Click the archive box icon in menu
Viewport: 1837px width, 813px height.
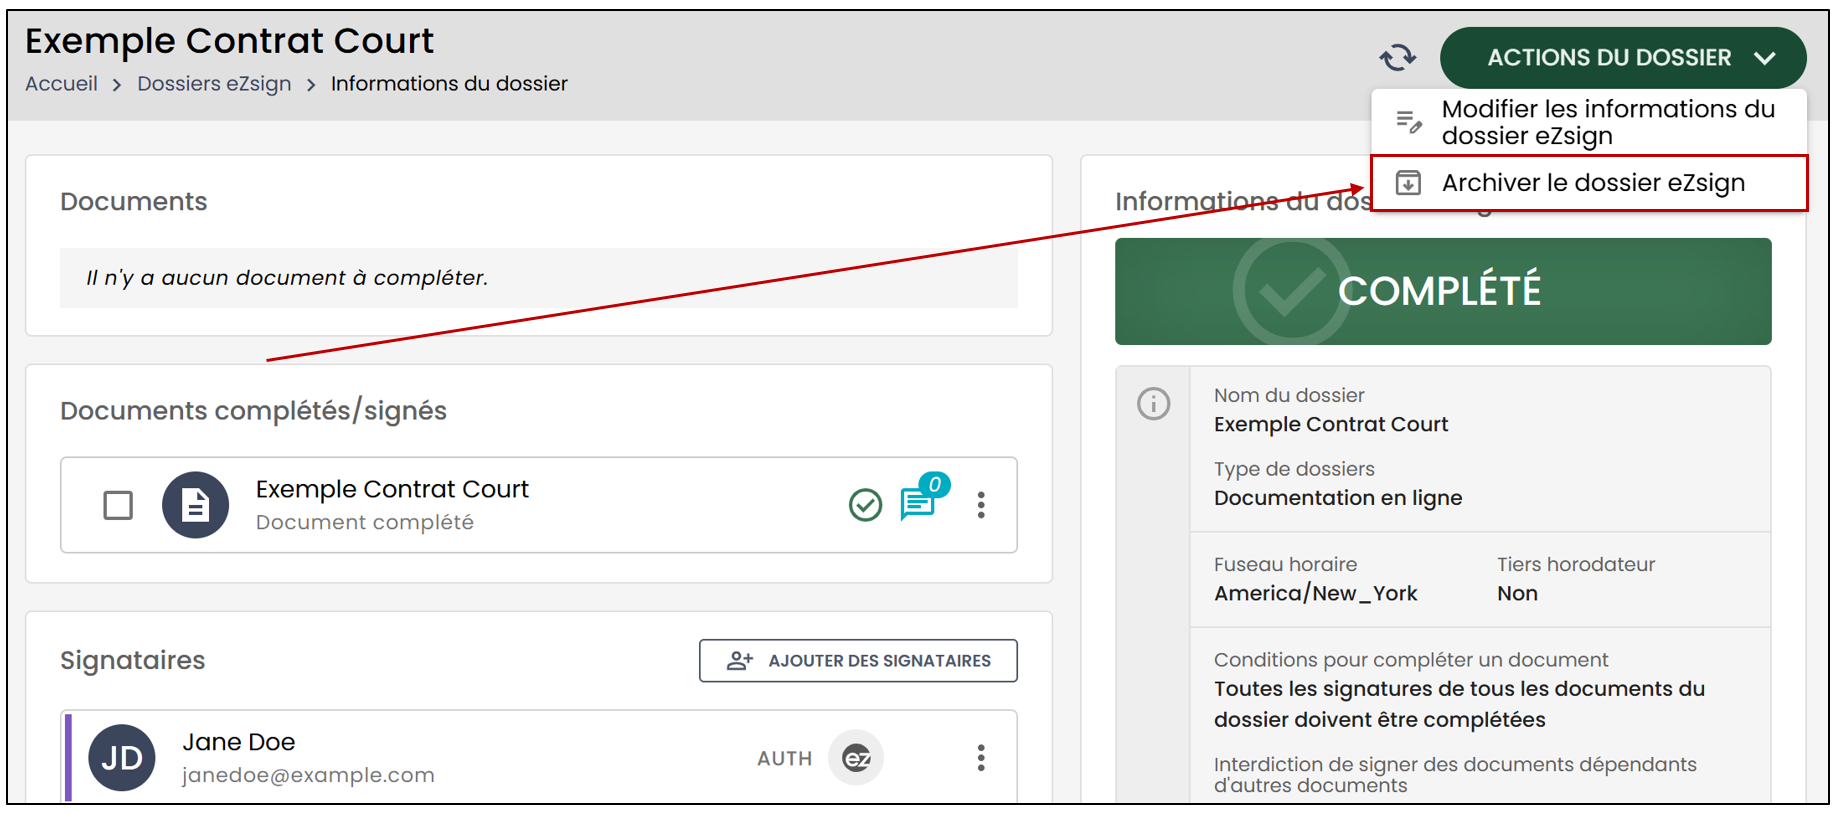(1408, 183)
